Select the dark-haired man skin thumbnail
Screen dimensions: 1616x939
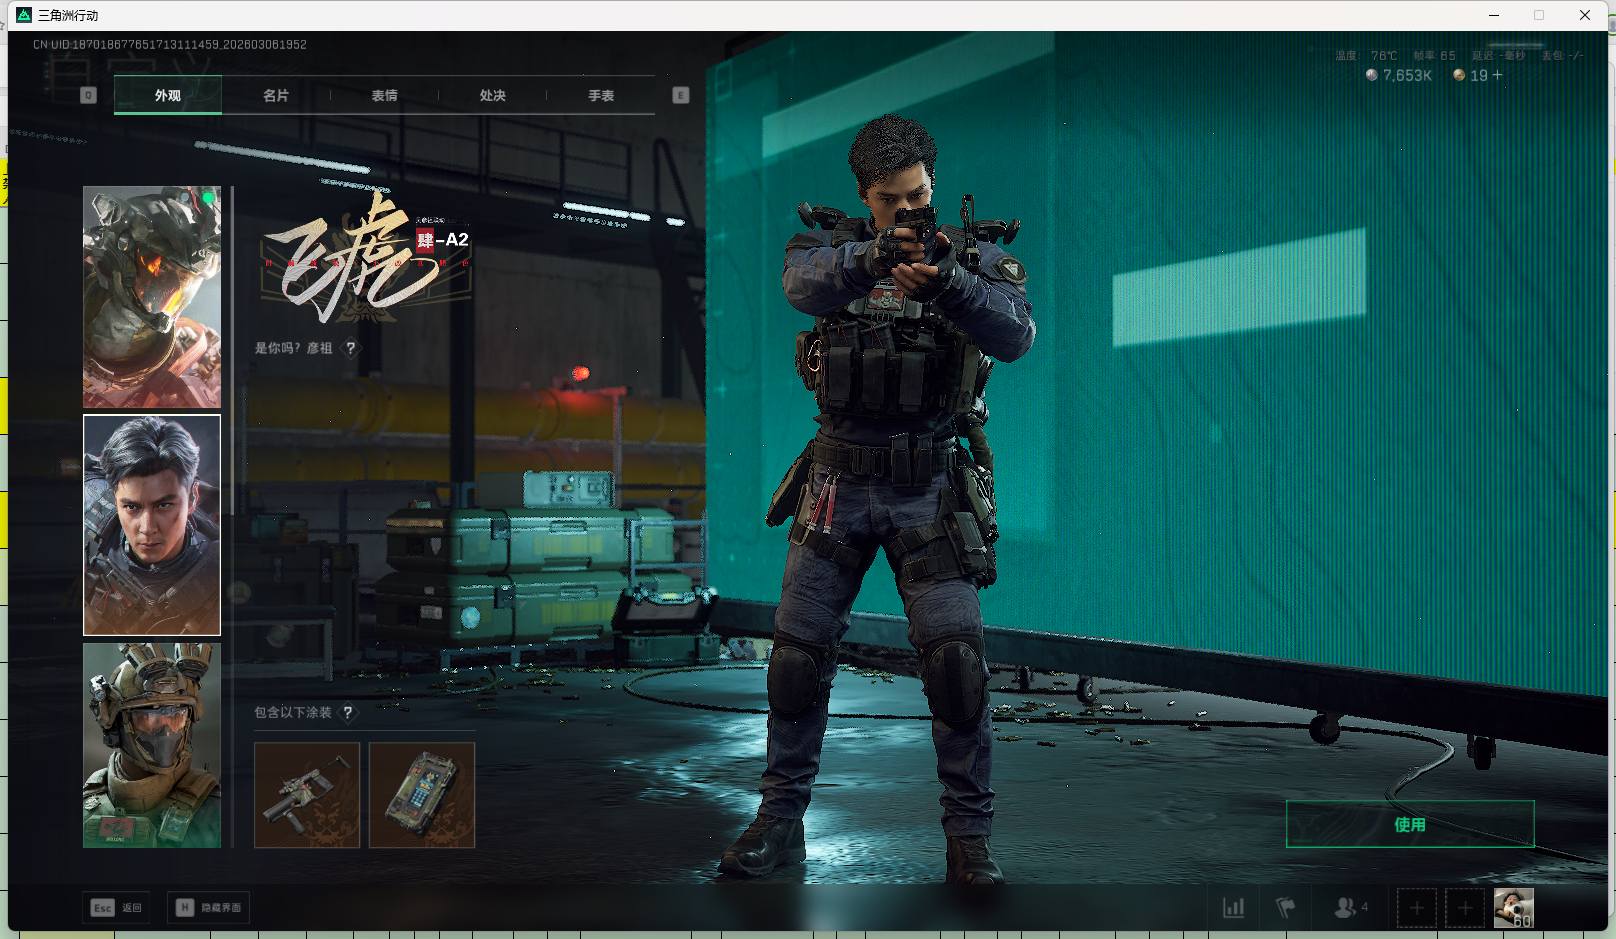click(152, 525)
